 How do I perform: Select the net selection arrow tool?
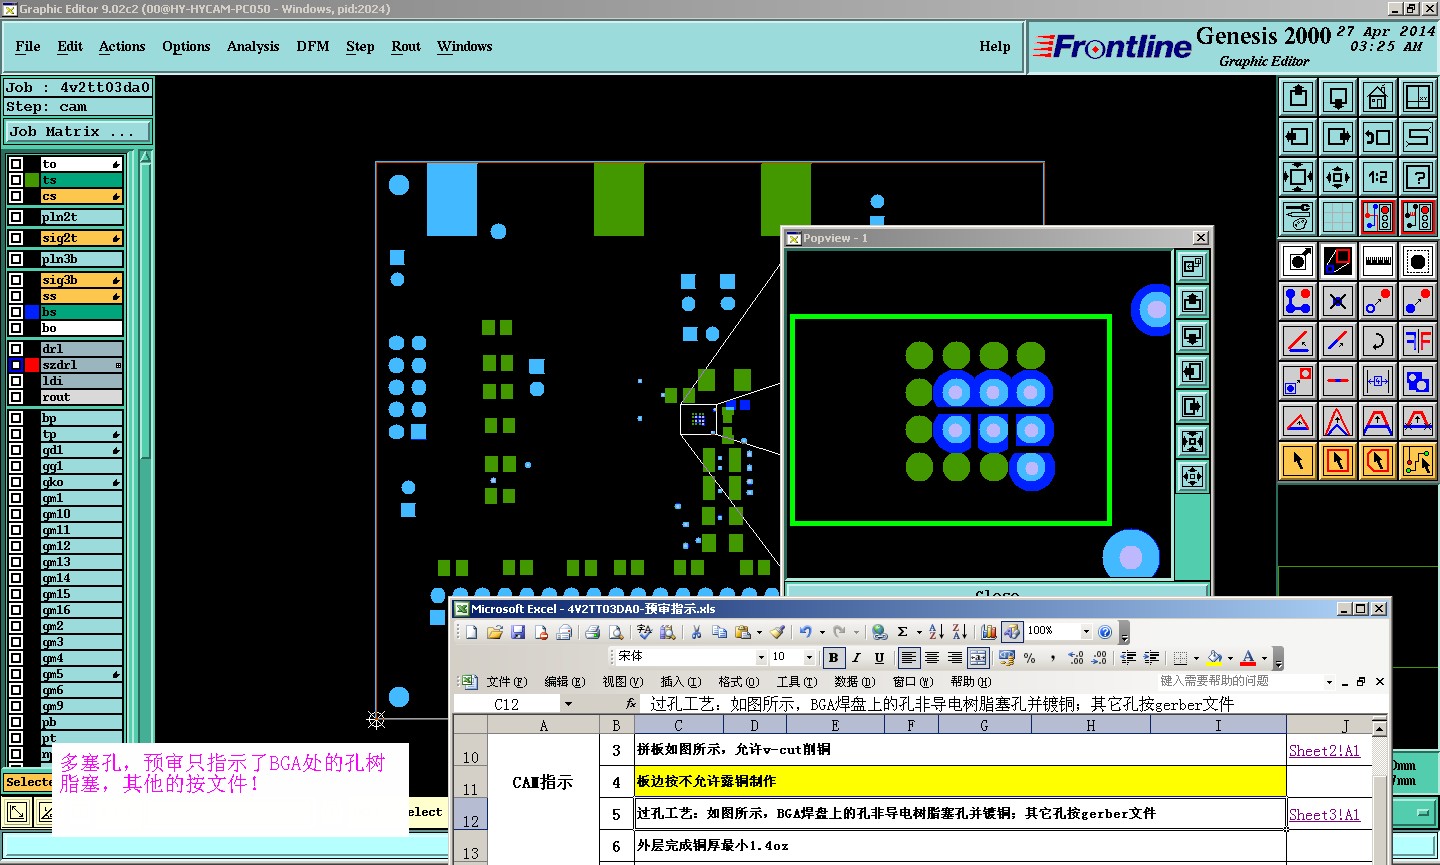coord(1418,461)
